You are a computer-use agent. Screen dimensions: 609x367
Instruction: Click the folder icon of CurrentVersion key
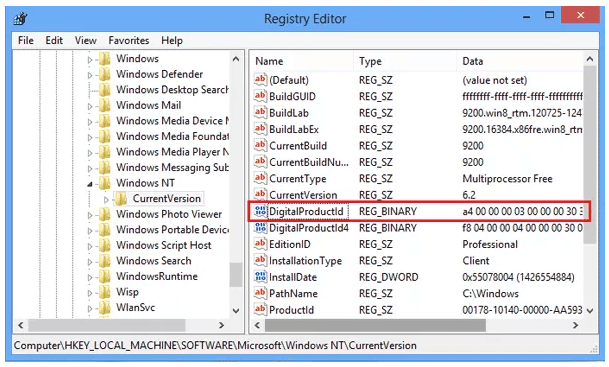pos(121,199)
